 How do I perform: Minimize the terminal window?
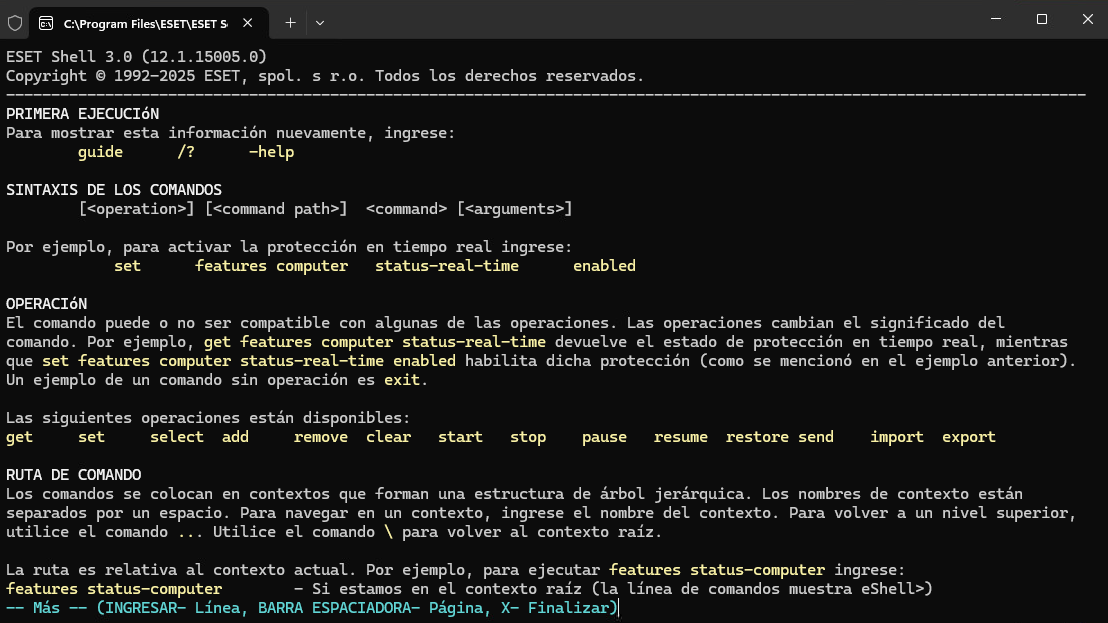[x=995, y=19]
